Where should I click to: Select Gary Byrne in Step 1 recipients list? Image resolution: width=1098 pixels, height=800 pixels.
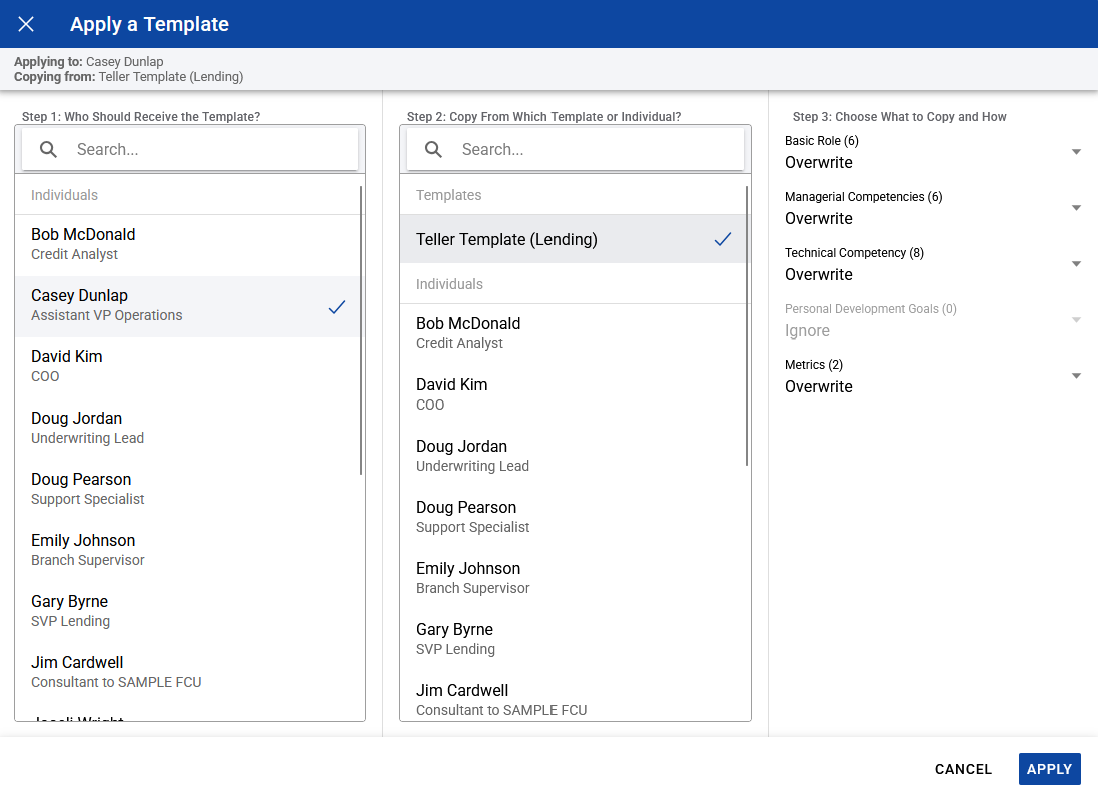click(187, 611)
